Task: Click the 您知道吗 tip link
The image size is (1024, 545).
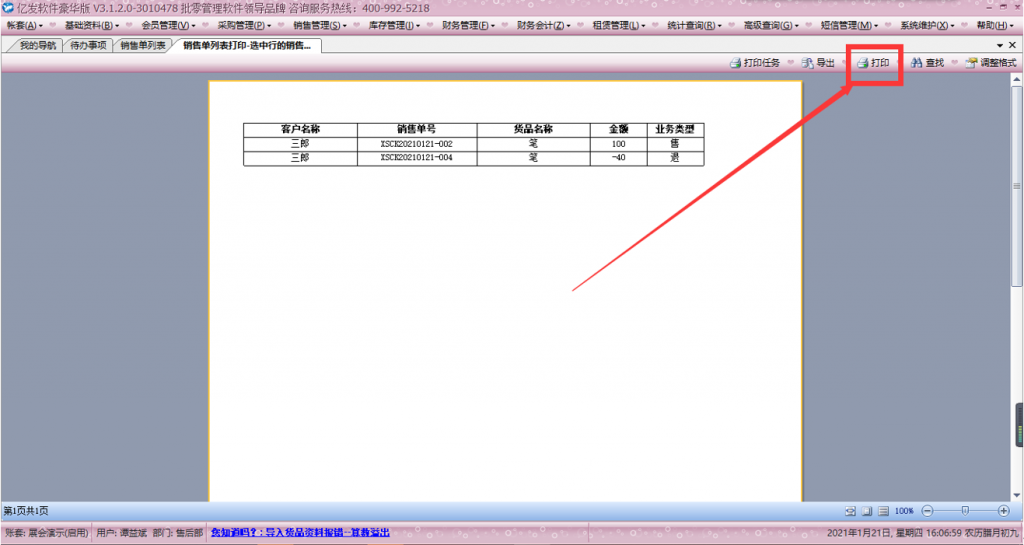Action: 300,533
